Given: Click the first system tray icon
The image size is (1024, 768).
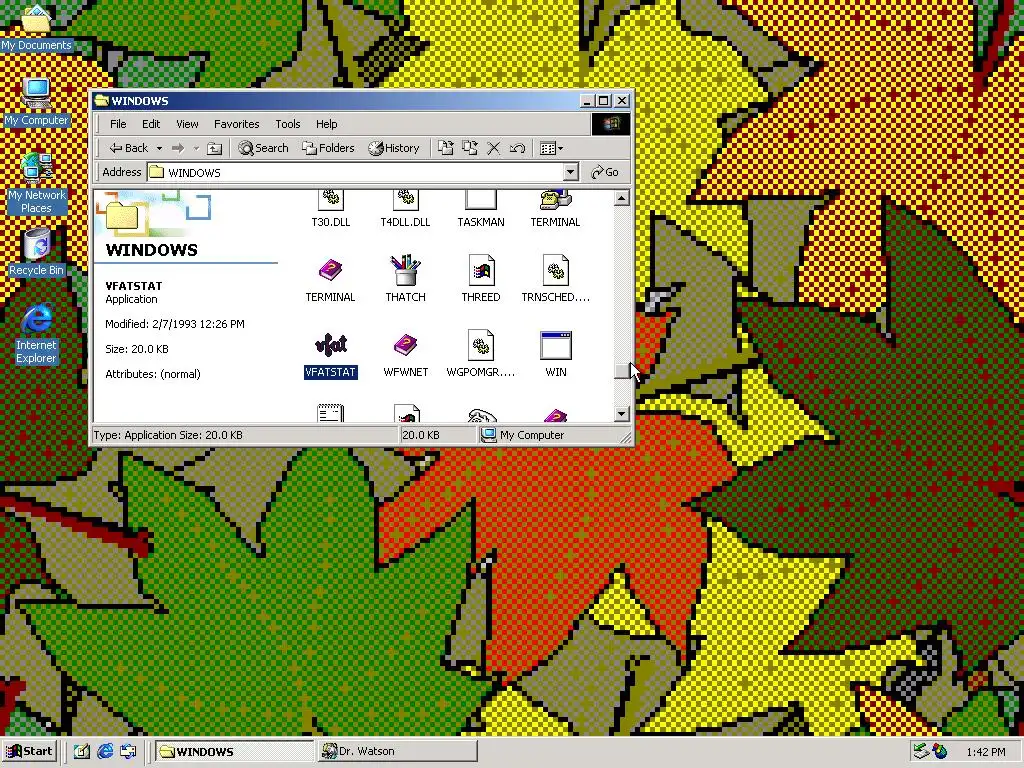Looking at the screenshot, I should [x=921, y=751].
